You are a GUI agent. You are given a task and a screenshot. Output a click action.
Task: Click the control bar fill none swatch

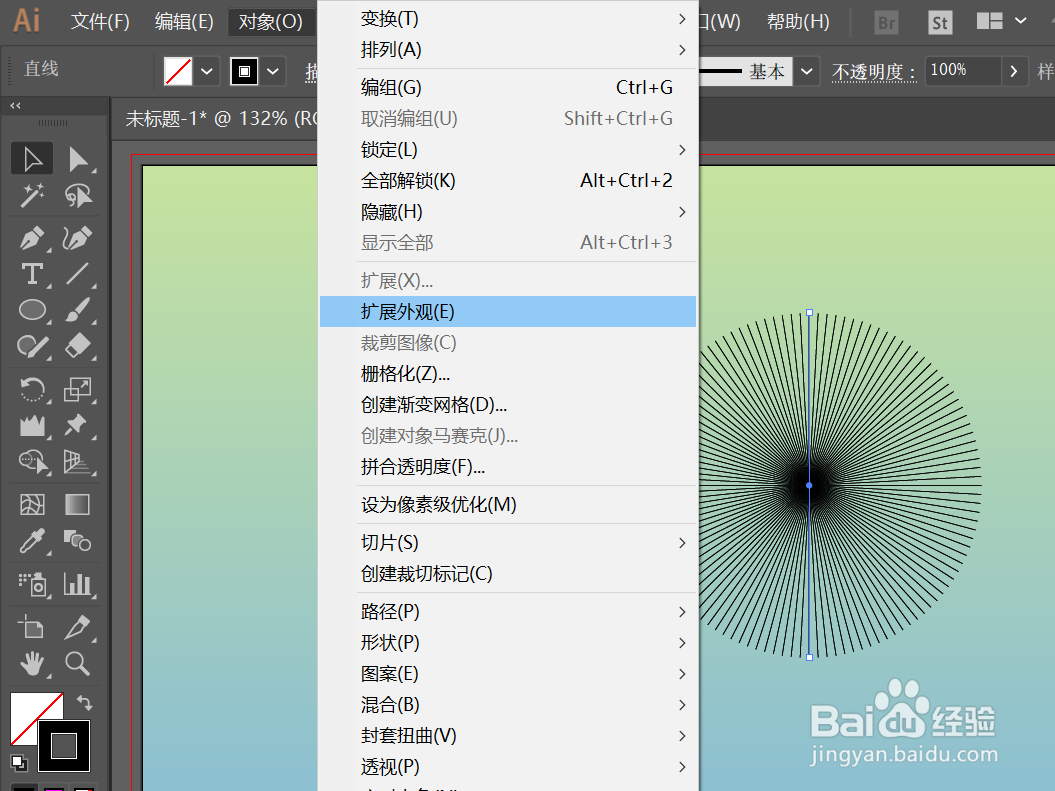[x=178, y=71]
